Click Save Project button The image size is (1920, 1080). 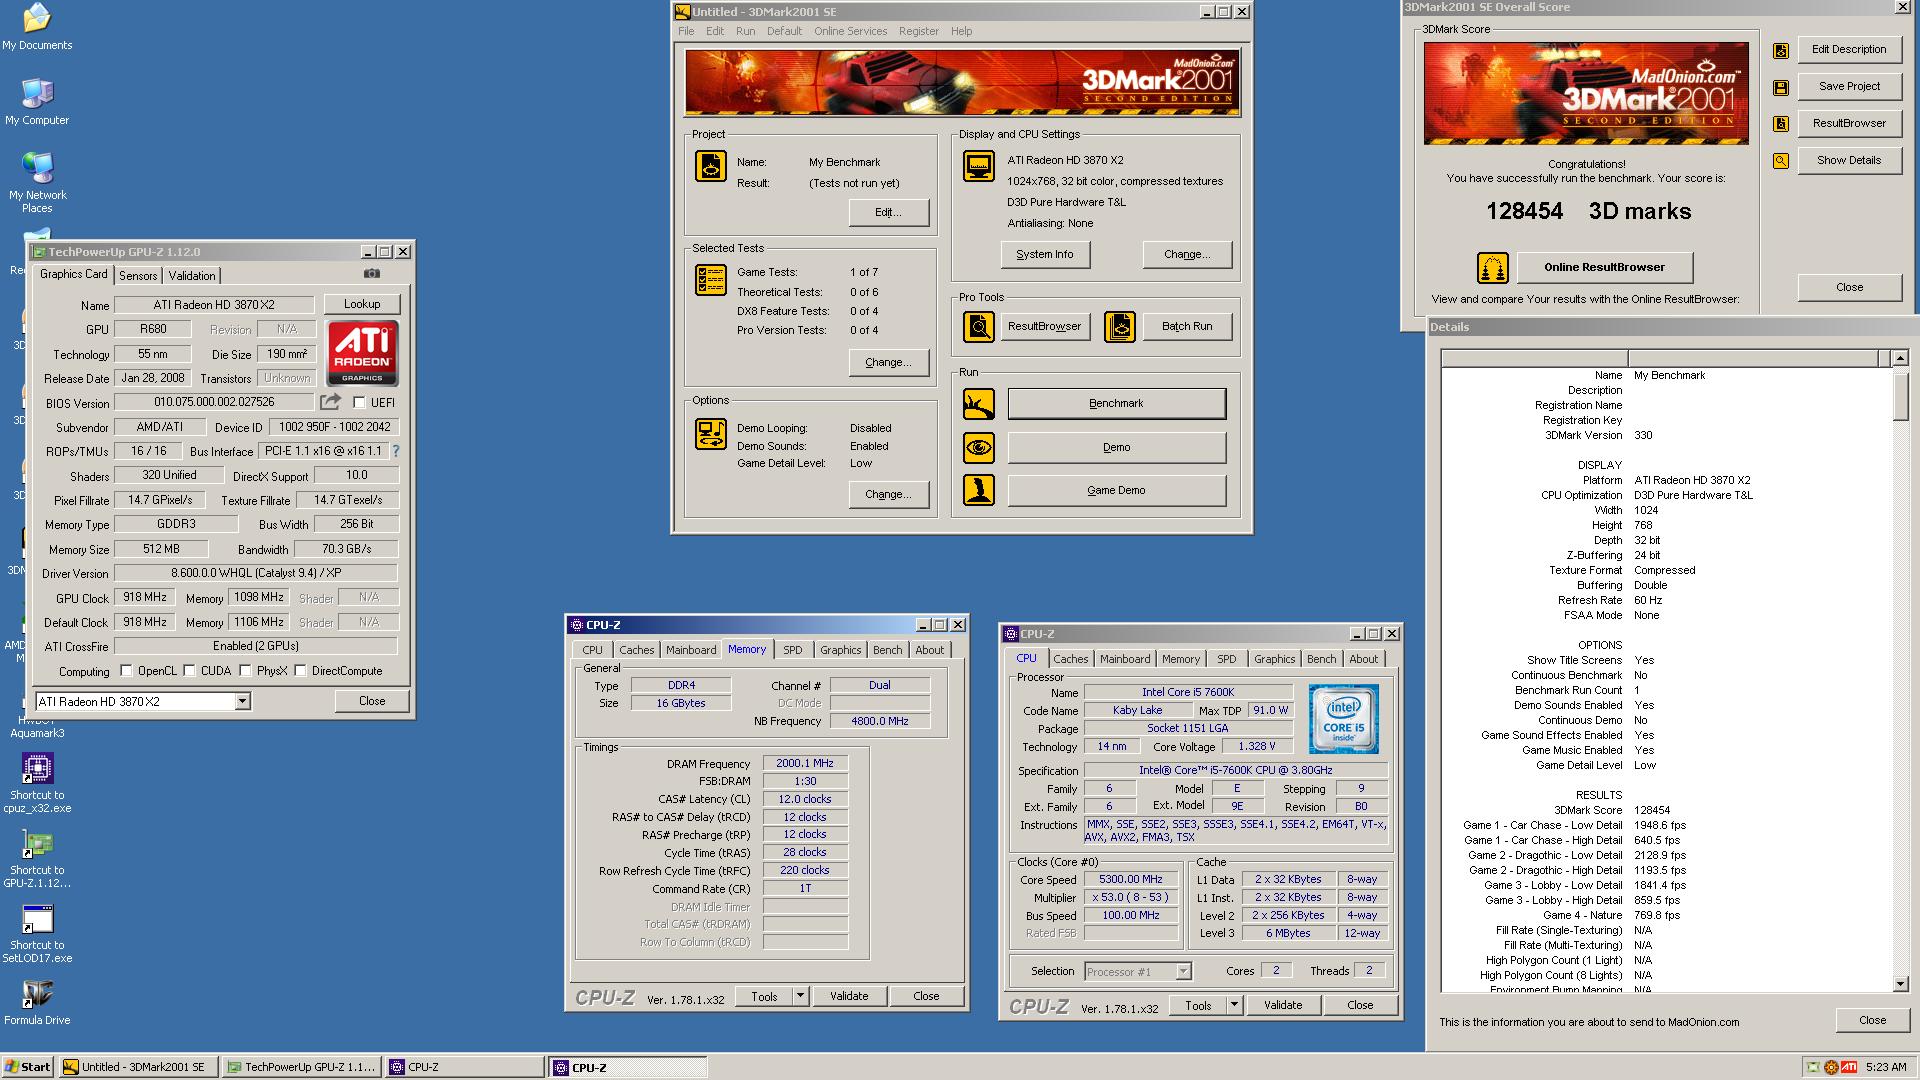click(1850, 86)
